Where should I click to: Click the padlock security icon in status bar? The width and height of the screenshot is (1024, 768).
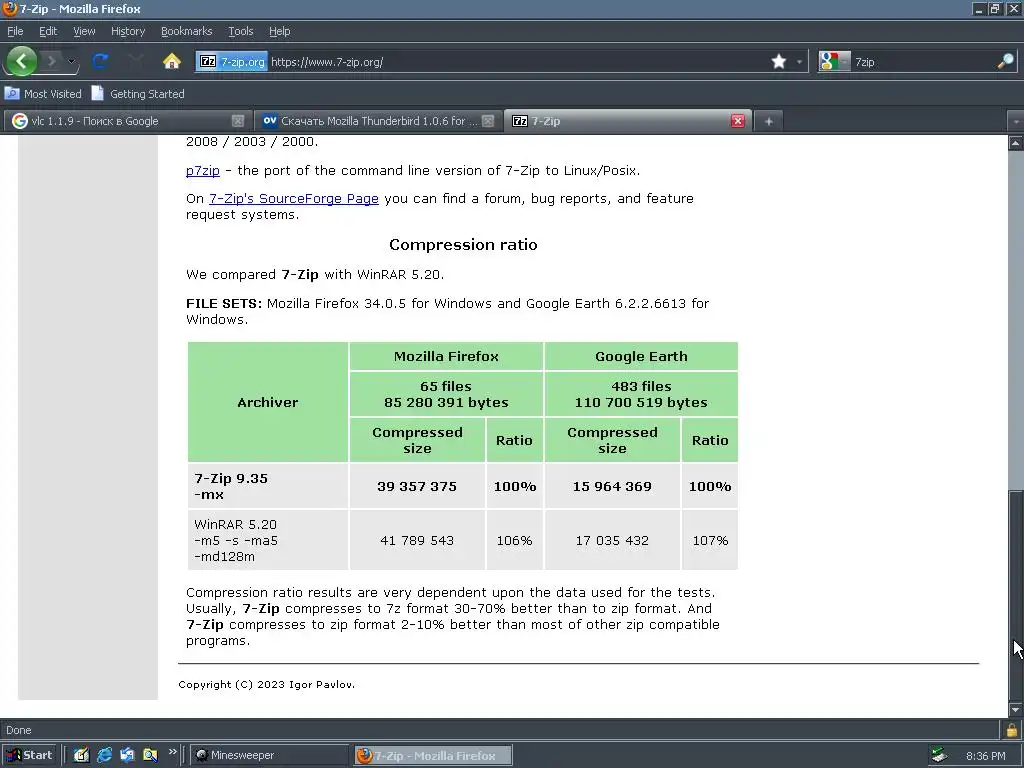1012,729
